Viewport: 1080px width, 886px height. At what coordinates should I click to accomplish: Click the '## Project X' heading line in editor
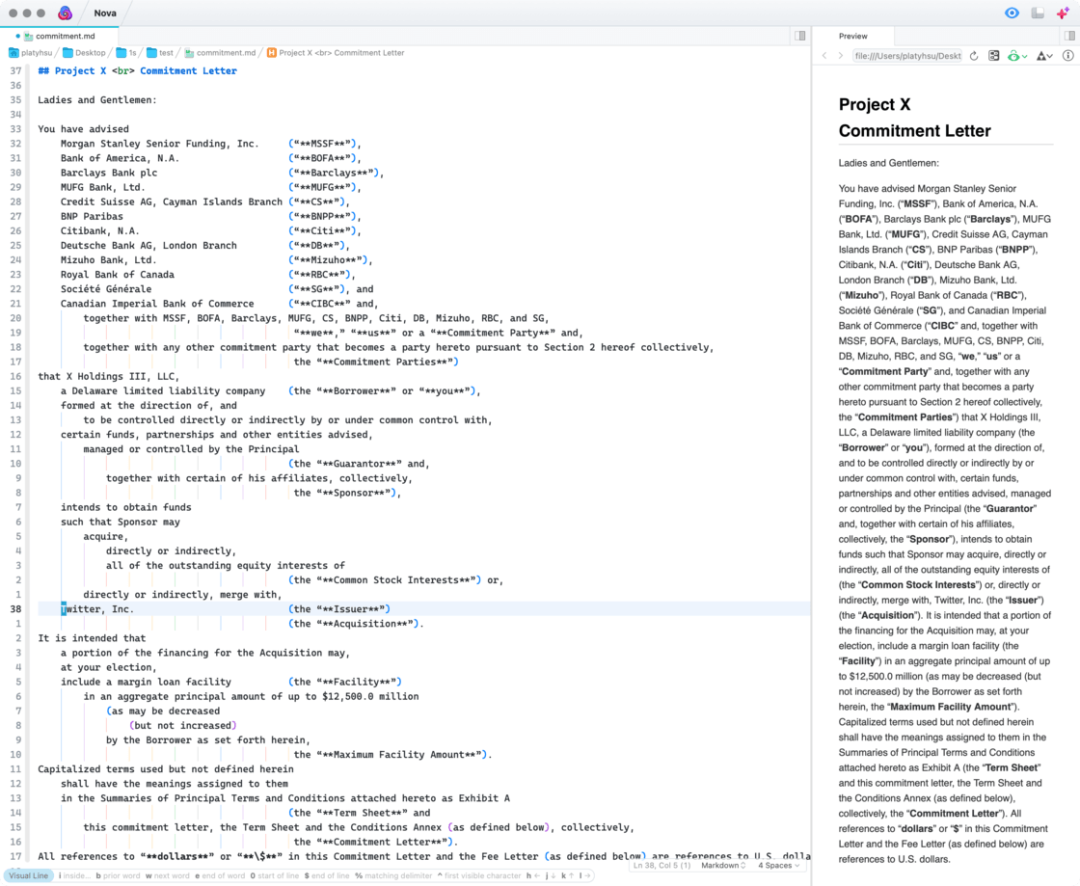pos(137,71)
